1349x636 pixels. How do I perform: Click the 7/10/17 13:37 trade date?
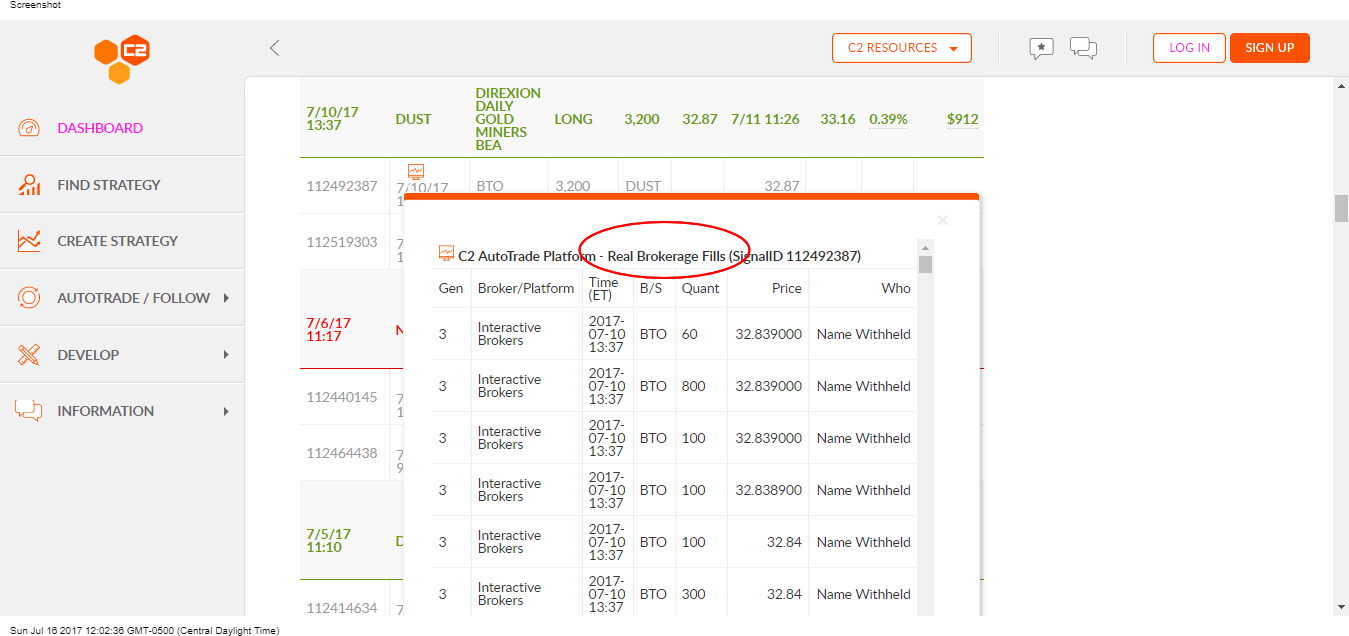(x=332, y=119)
